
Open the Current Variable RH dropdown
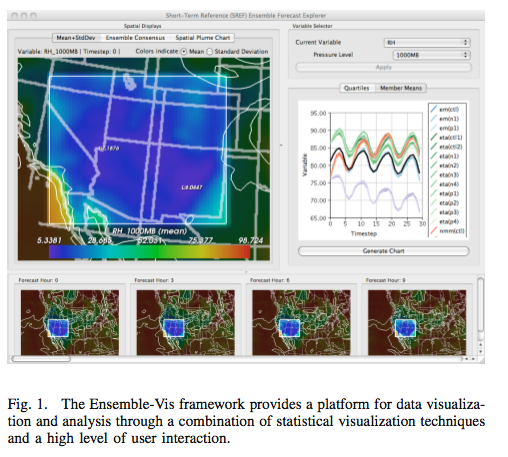click(x=427, y=43)
